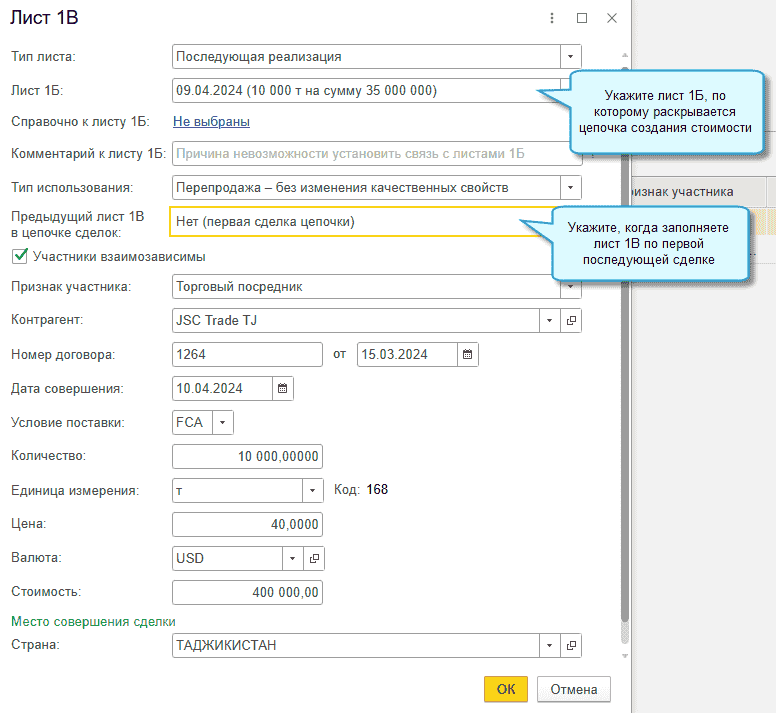Viewport: 776px width, 713px height.
Task: Expand Тип листа dropdown
Action: point(571,56)
